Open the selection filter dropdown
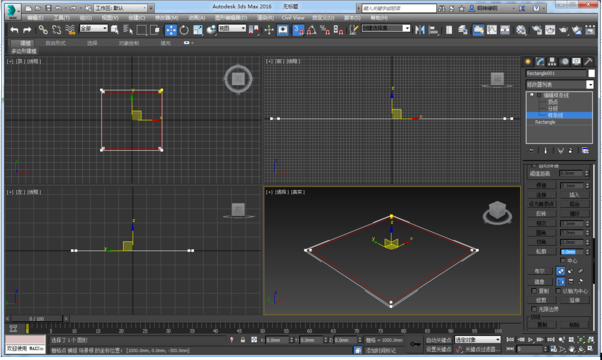602x360 pixels. point(94,28)
